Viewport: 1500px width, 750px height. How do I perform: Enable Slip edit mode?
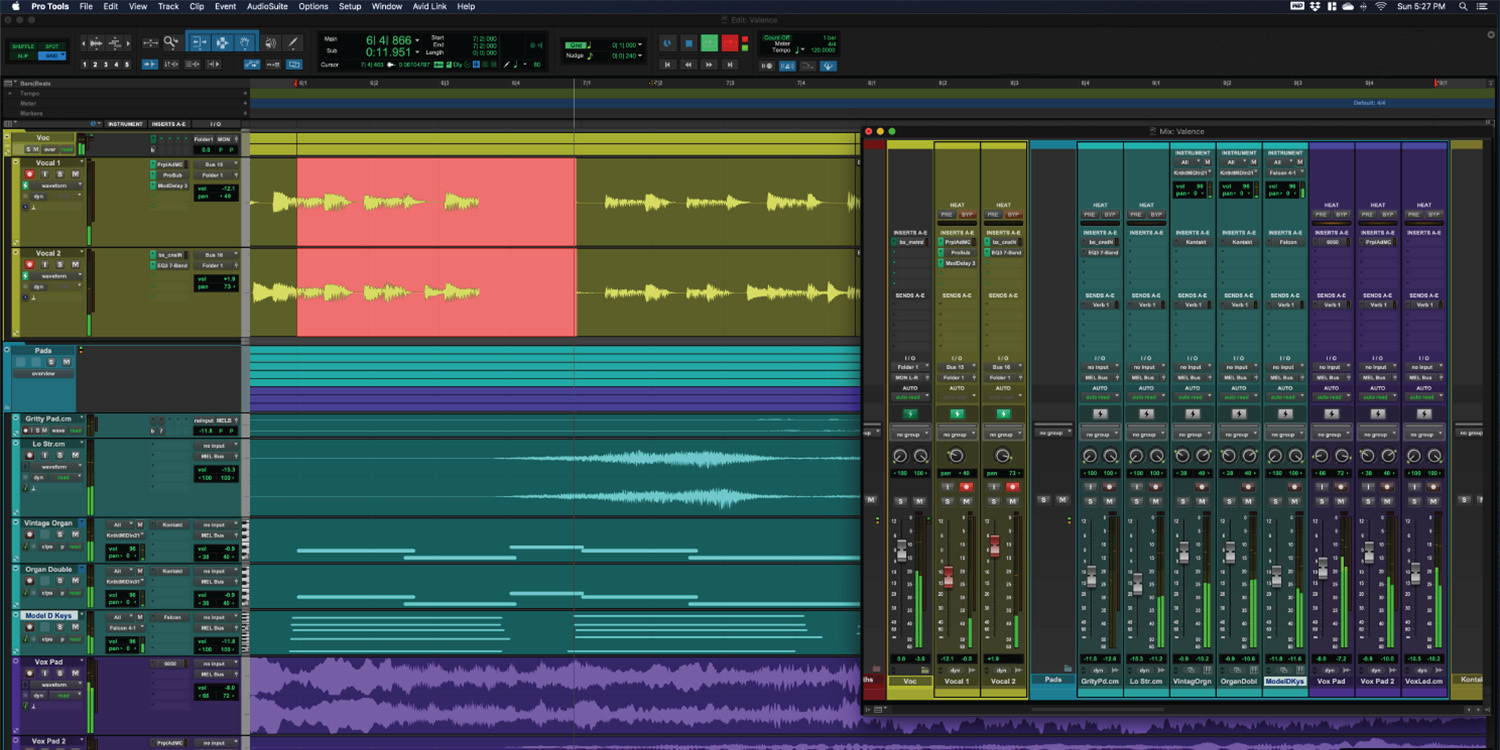(x=22, y=56)
